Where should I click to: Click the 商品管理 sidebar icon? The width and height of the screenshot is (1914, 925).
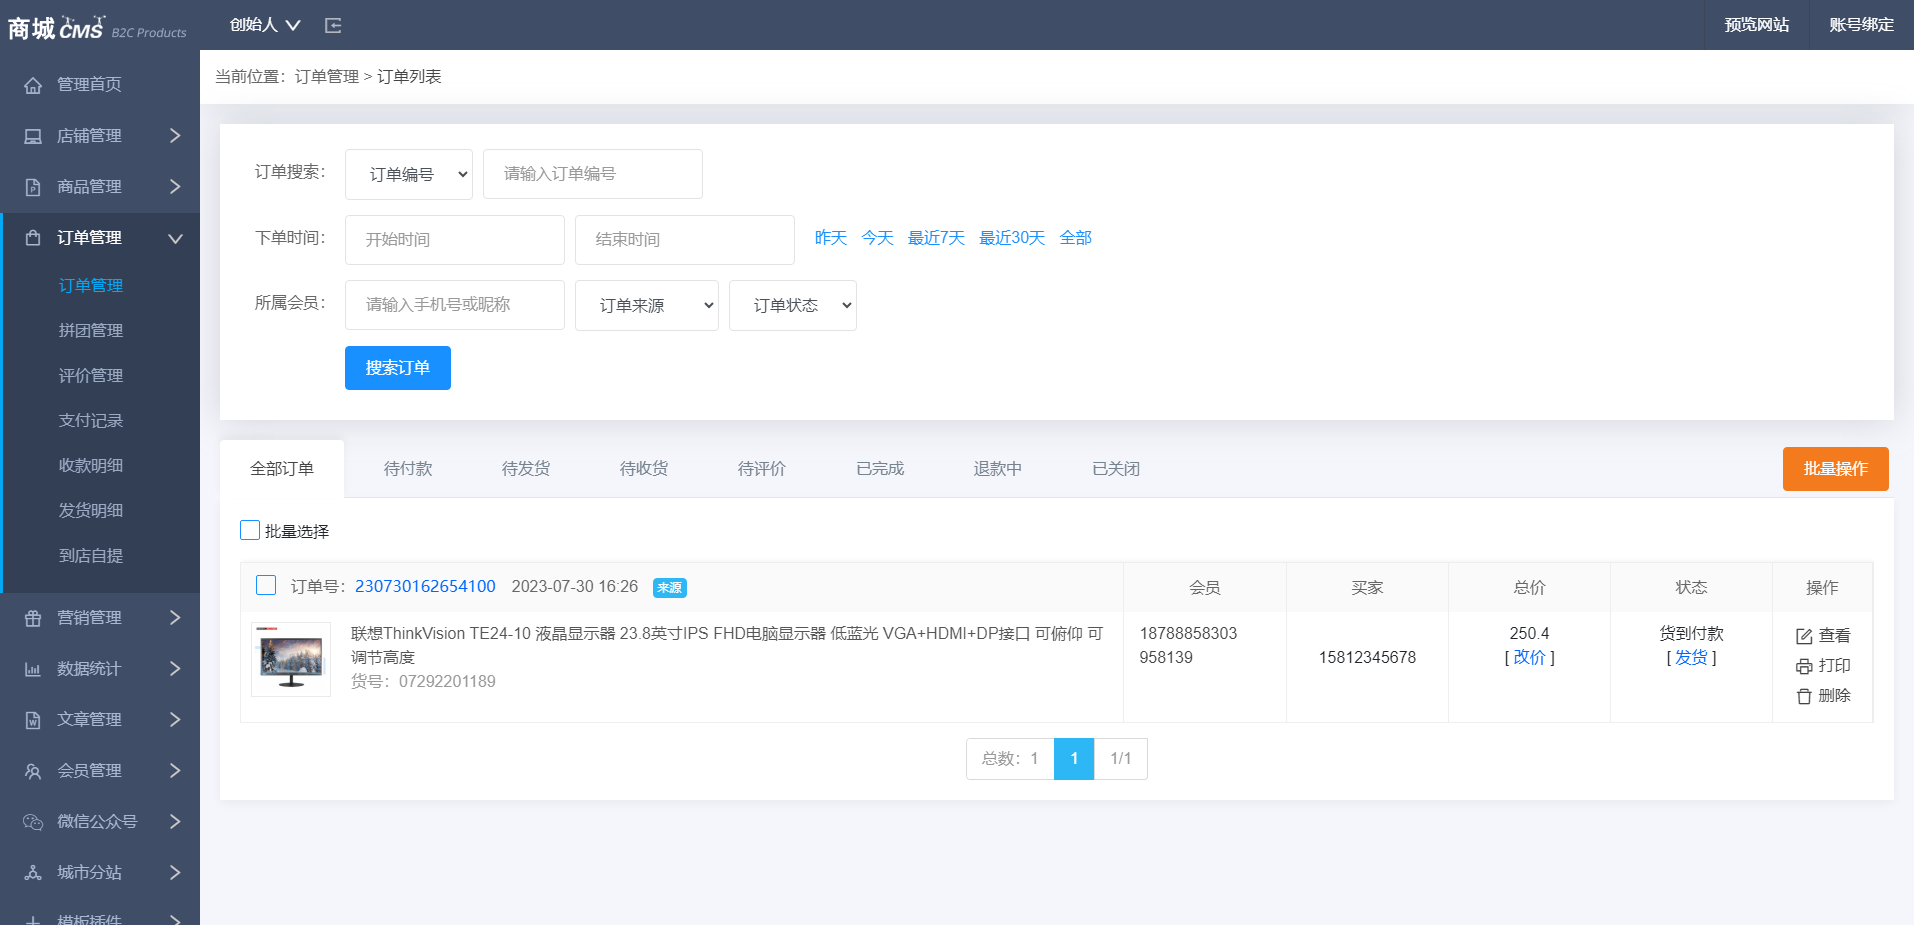click(x=34, y=186)
